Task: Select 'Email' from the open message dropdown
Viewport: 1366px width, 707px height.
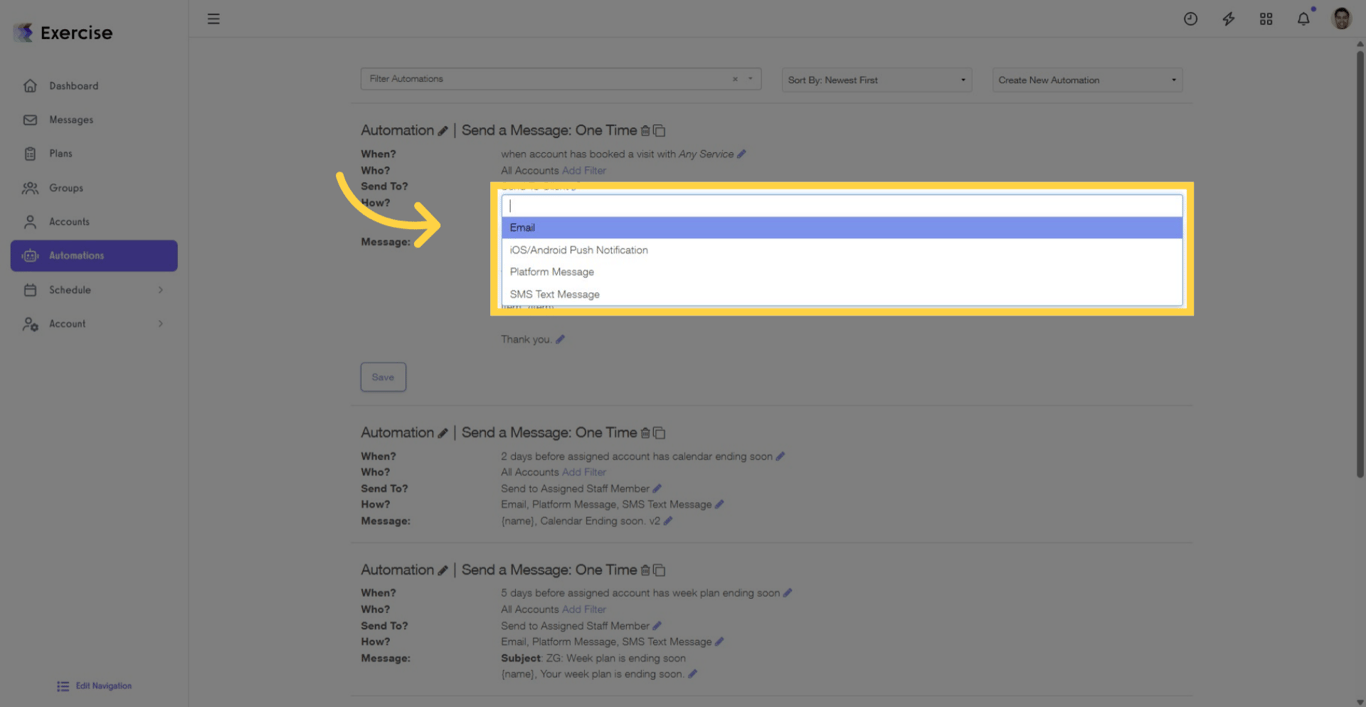Action: click(522, 227)
